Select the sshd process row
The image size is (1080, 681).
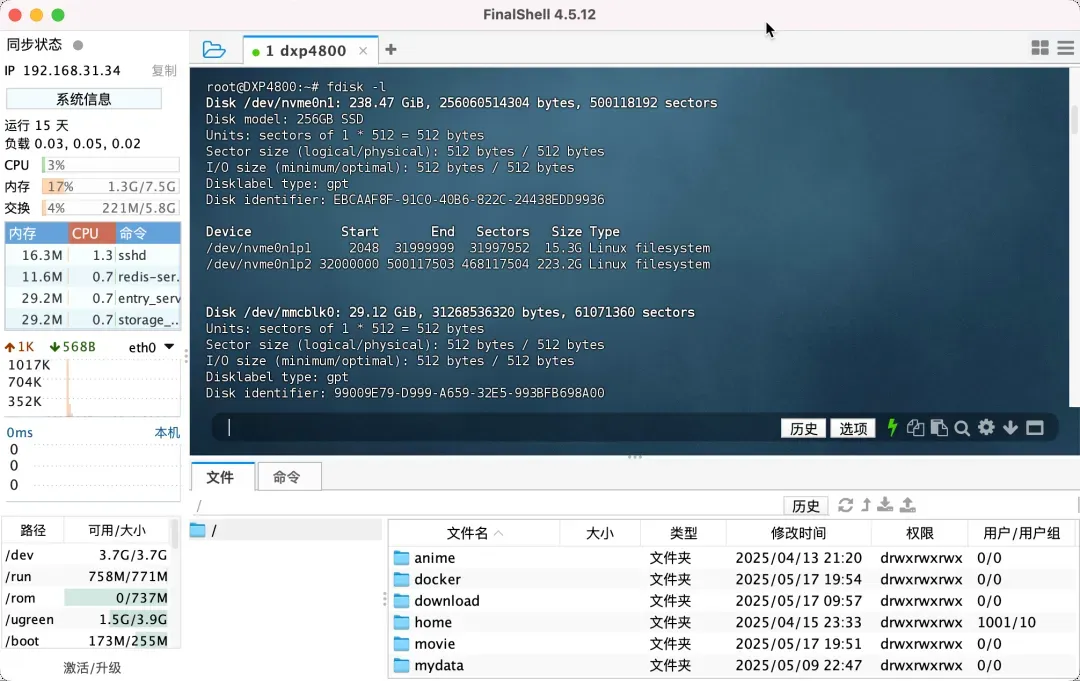pos(93,255)
